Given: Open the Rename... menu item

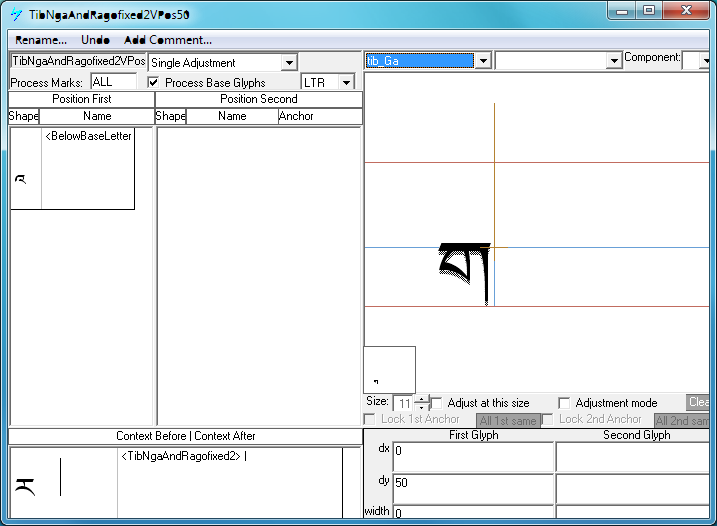Looking at the screenshot, I should pos(41,40).
